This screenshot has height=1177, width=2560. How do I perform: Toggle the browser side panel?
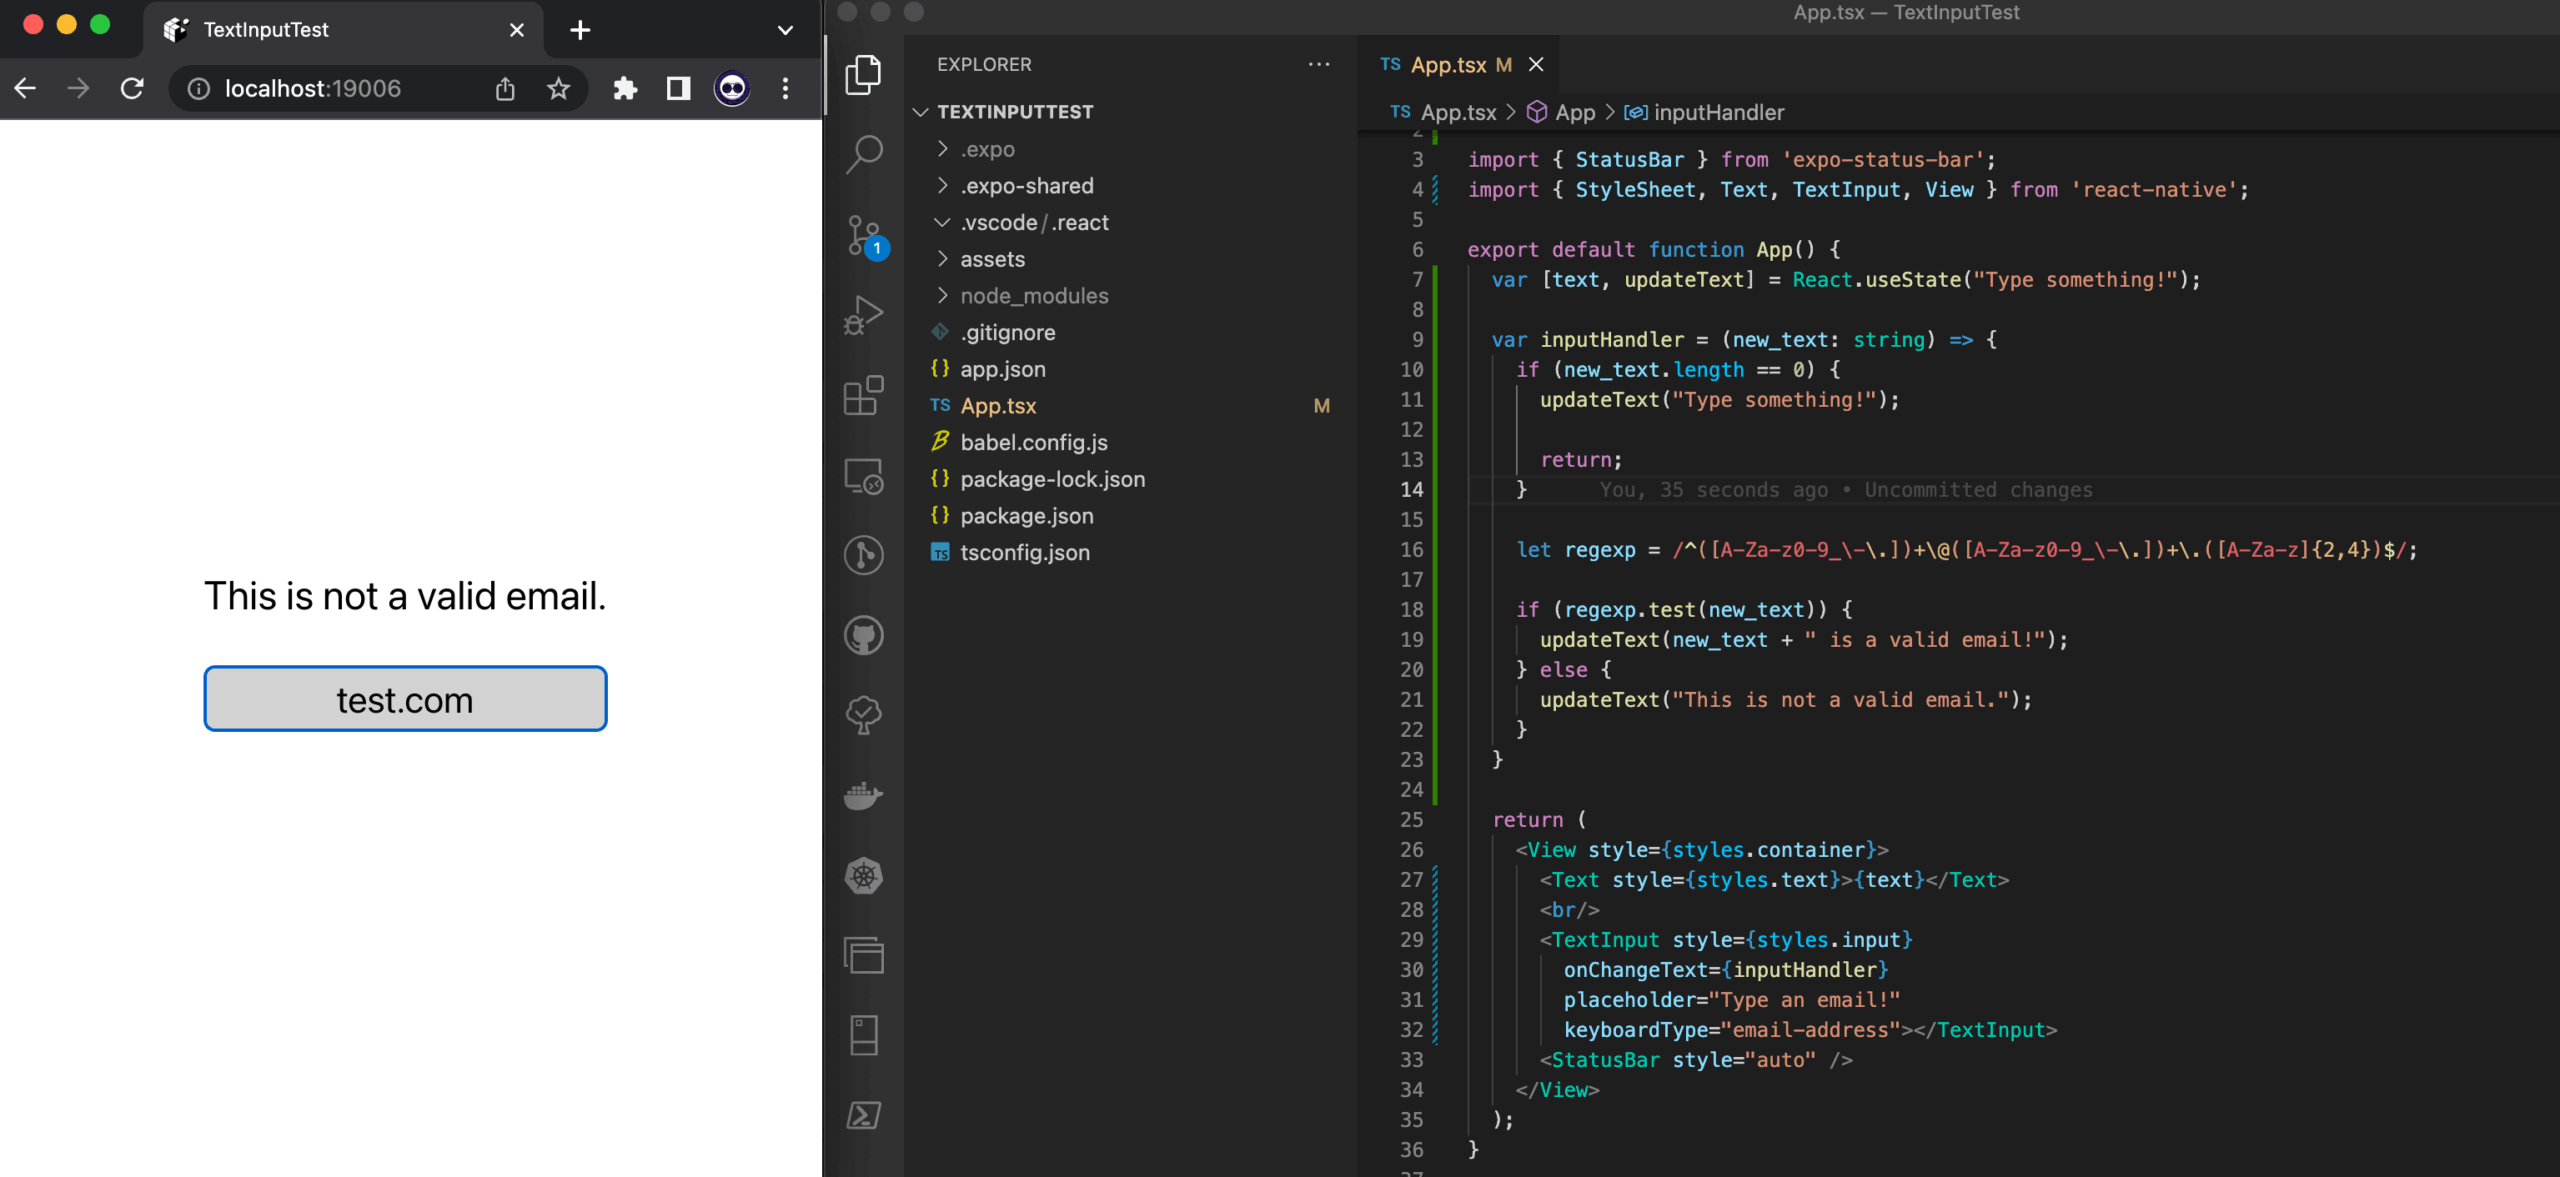tap(678, 89)
